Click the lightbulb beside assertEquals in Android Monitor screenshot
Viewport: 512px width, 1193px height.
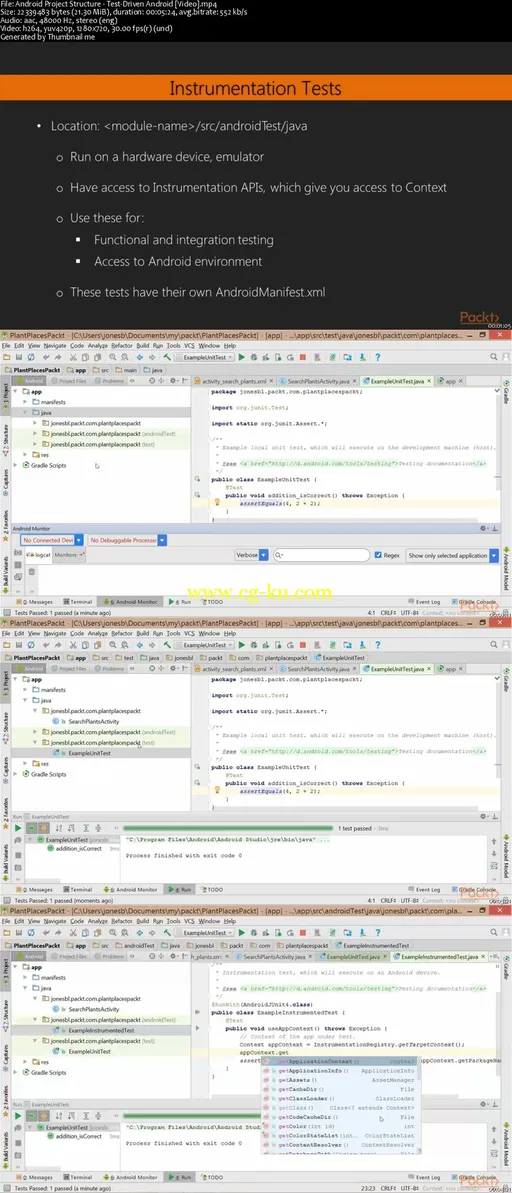pos(217,501)
